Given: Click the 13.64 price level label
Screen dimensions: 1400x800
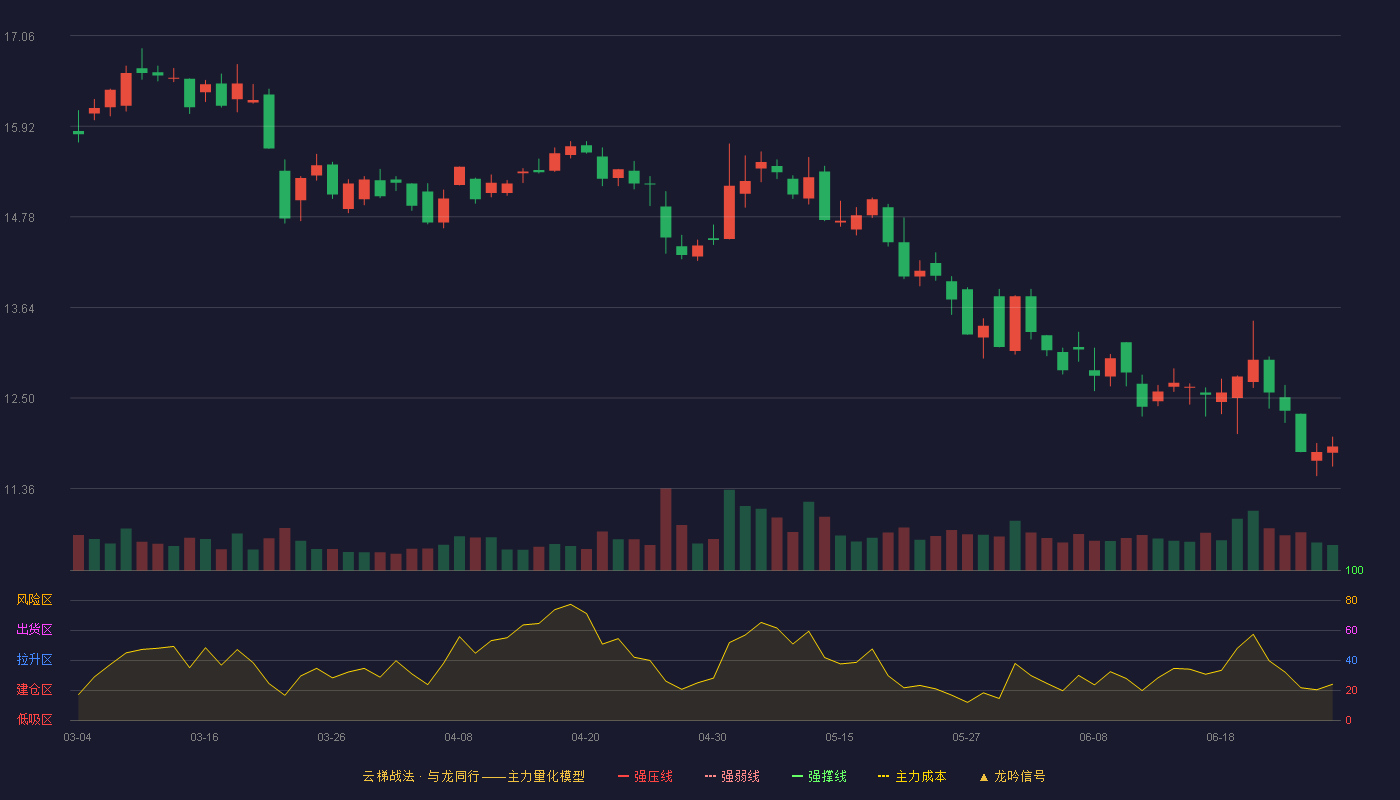Looking at the screenshot, I should coord(19,308).
